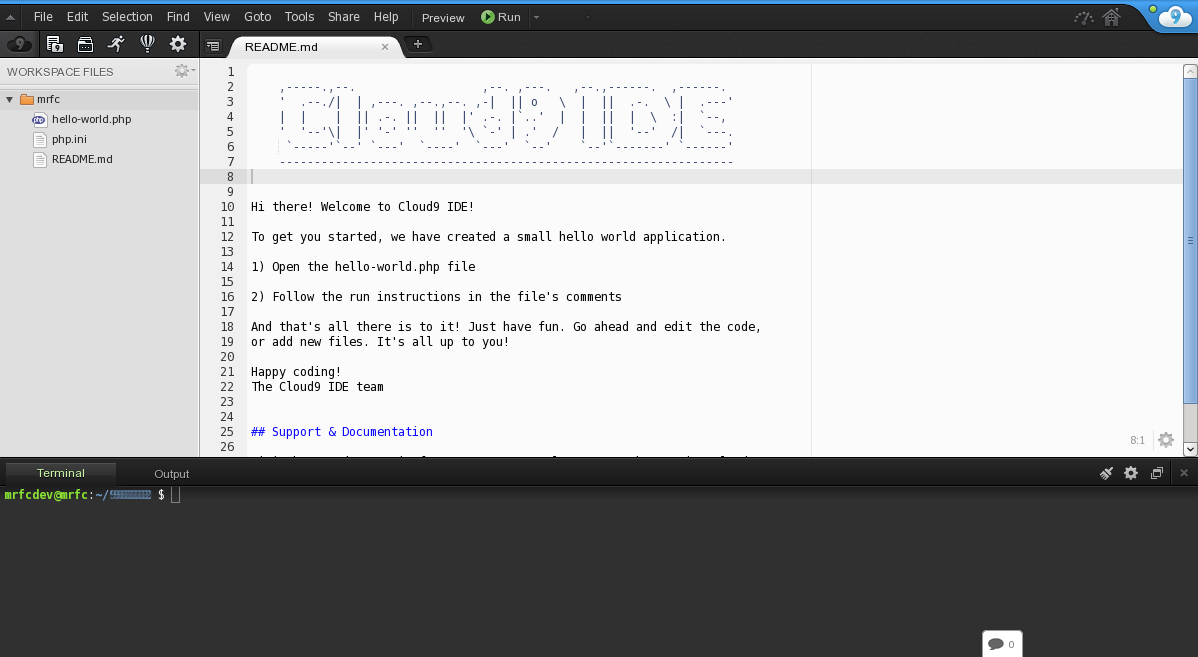Click the editor scrollbar down arrow
The height and width of the screenshot is (657, 1198).
click(x=1190, y=449)
